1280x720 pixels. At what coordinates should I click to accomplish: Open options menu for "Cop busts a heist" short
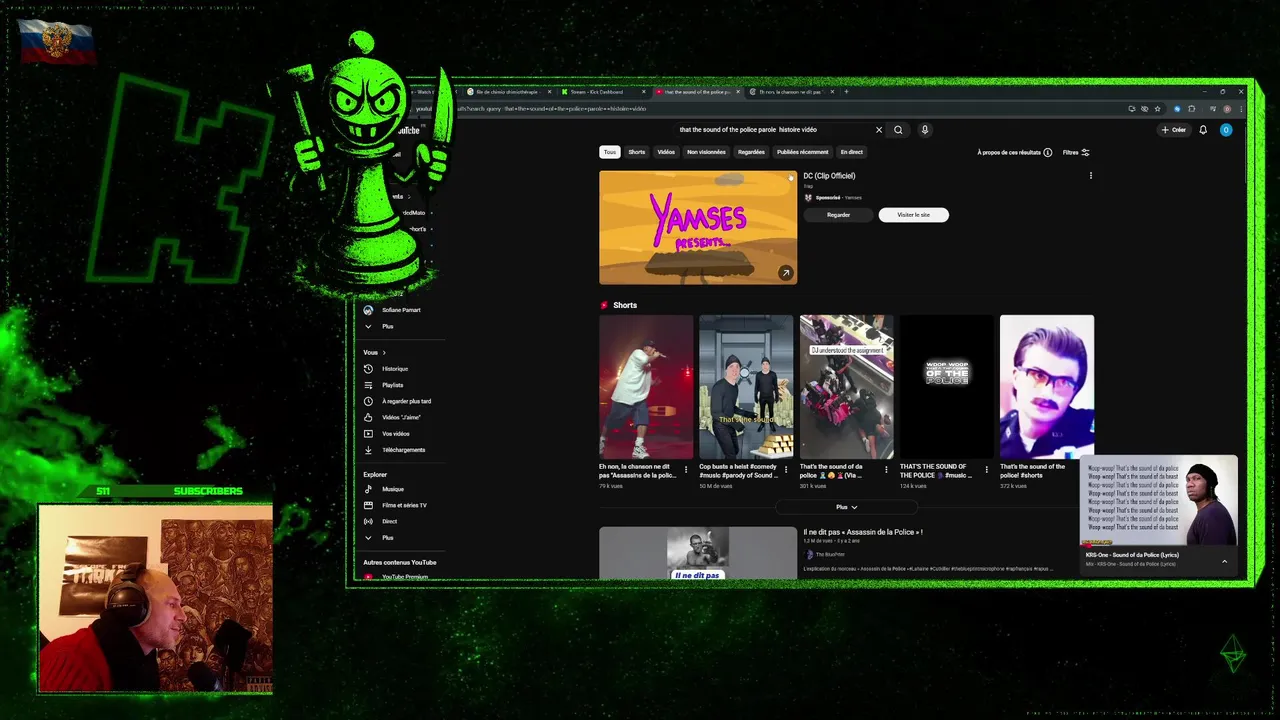(x=786, y=469)
